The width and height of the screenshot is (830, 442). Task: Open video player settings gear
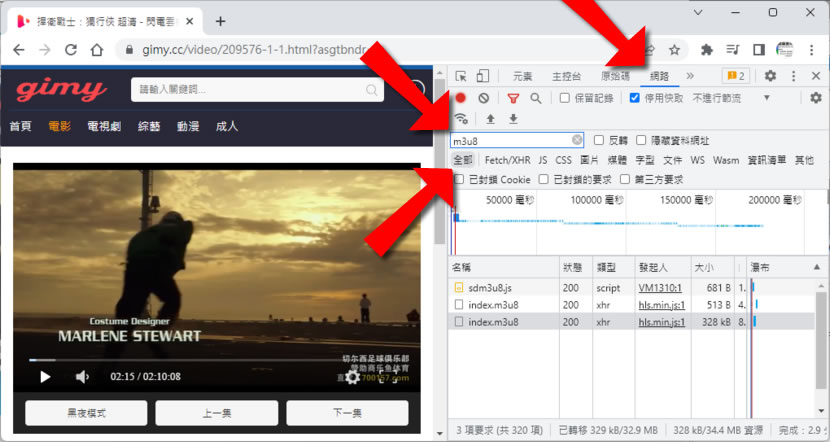coord(352,377)
